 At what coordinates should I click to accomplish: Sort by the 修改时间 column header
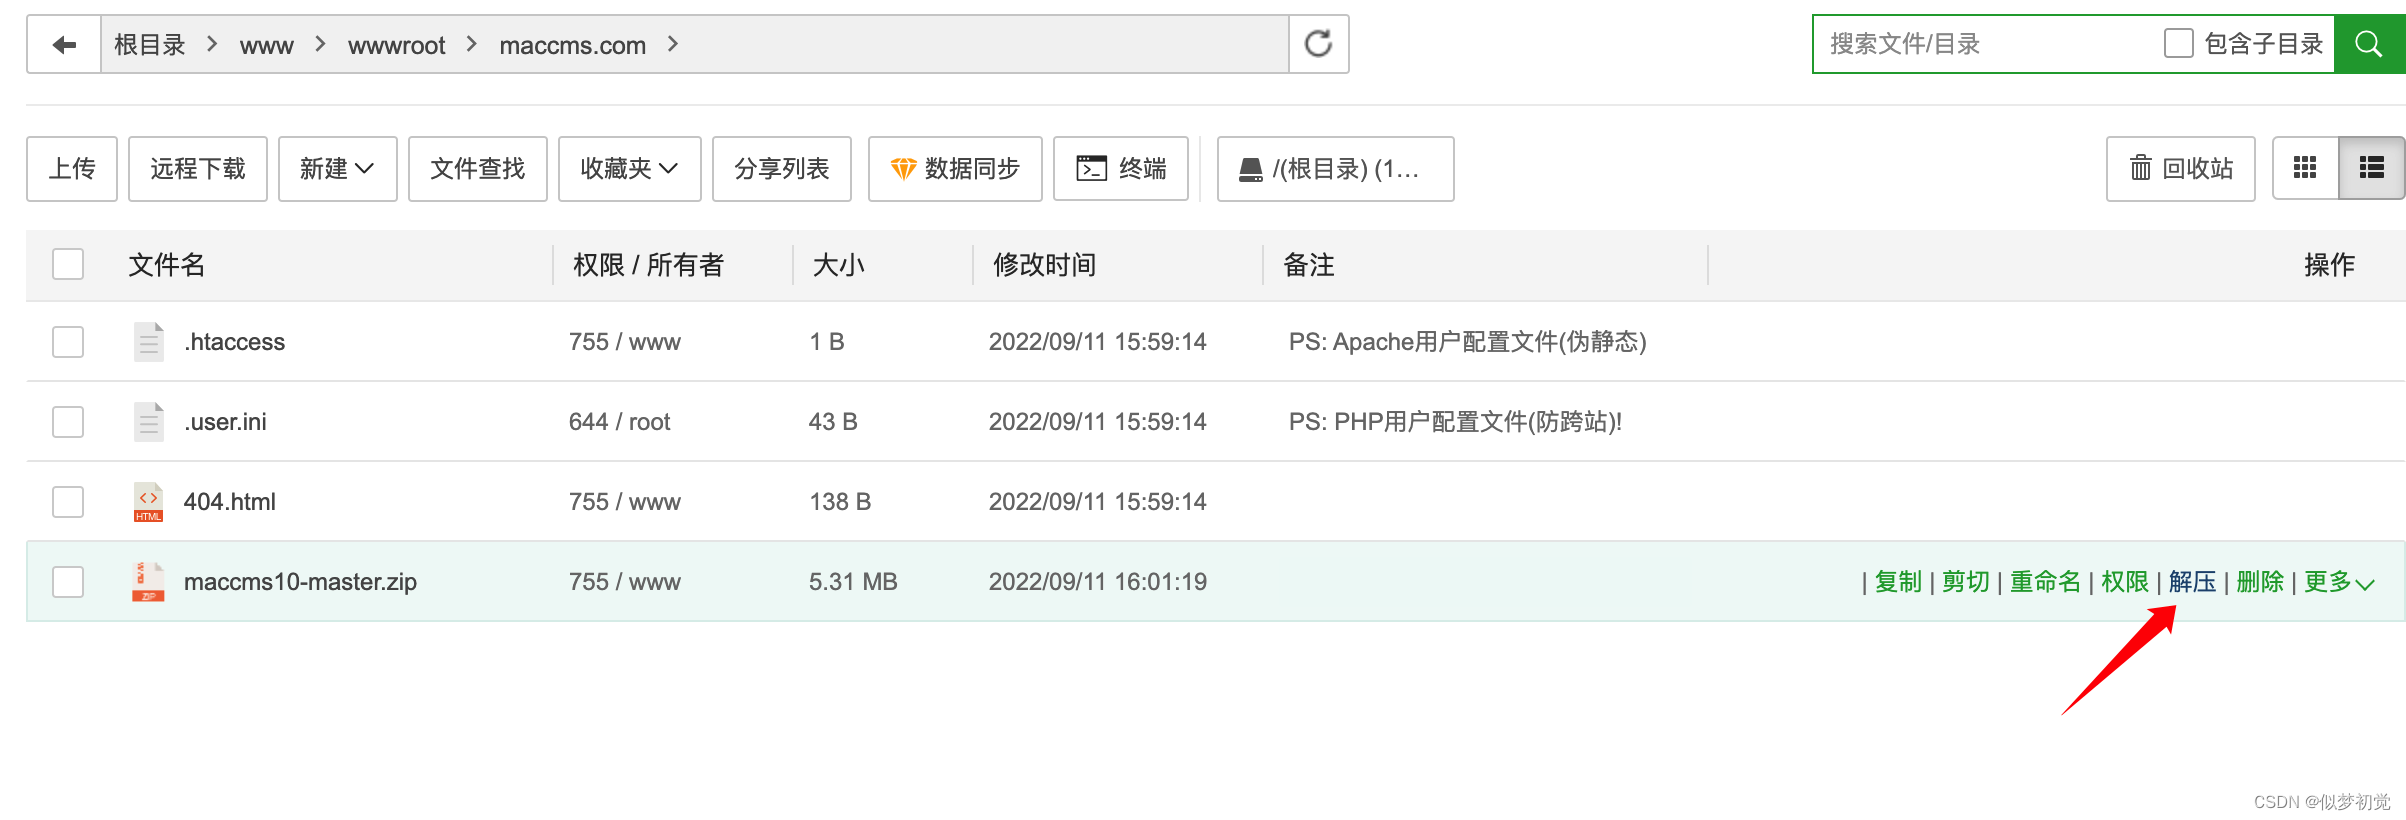click(1045, 264)
